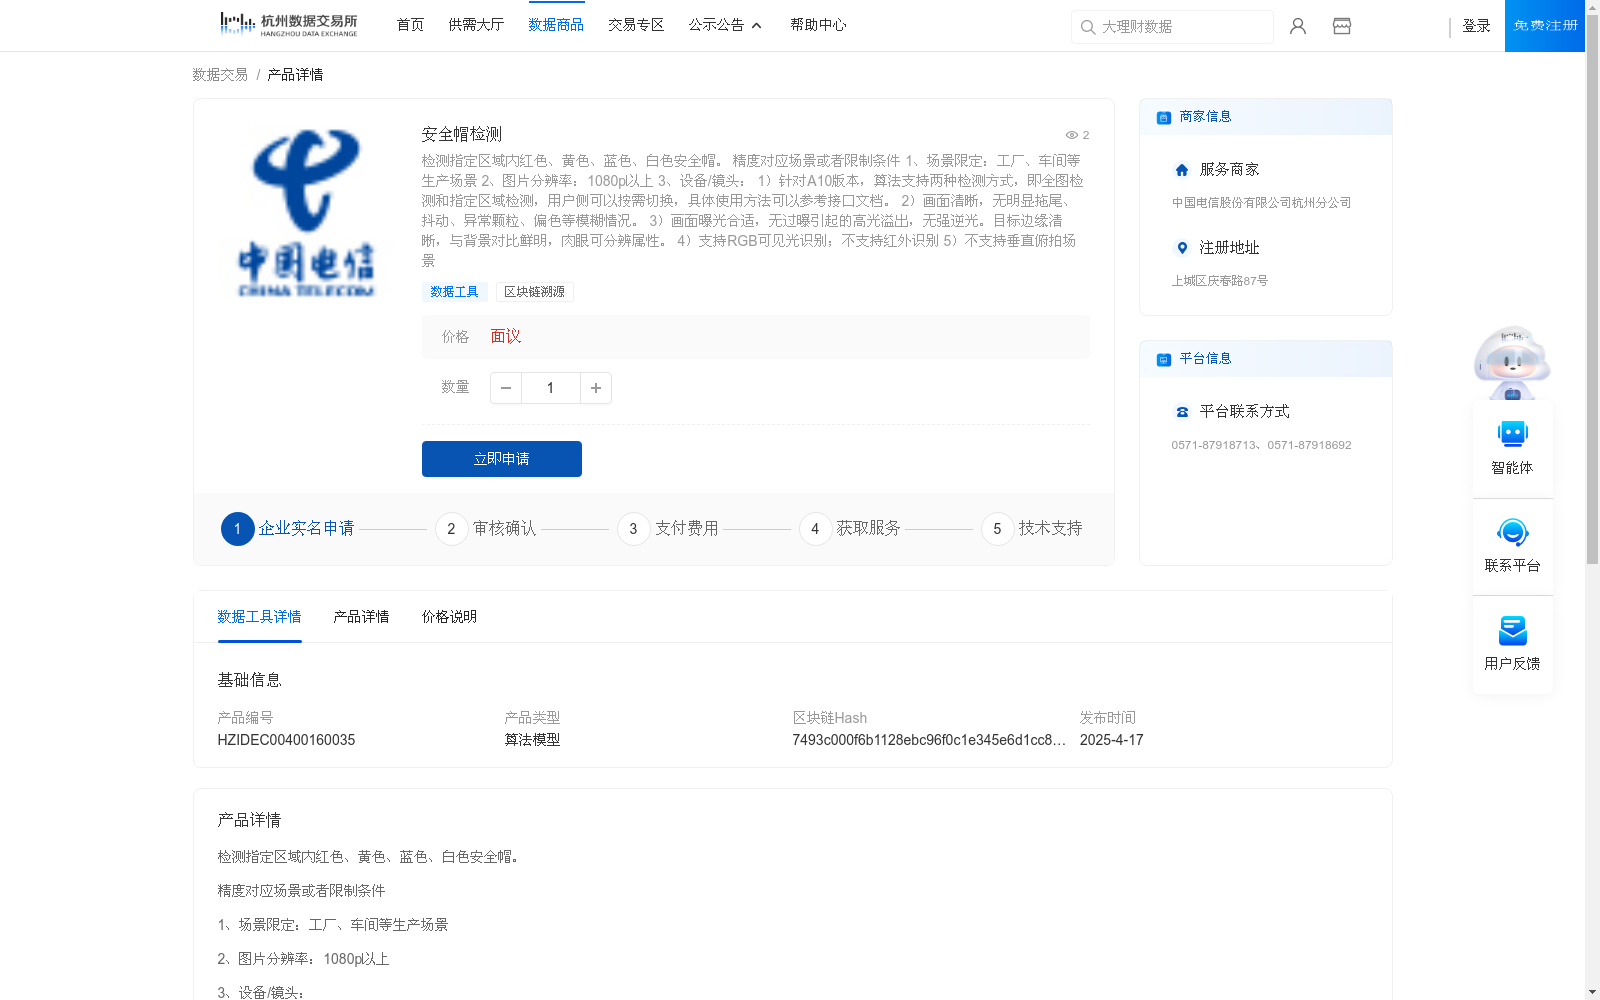Image resolution: width=1600 pixels, height=1000 pixels.
Task: Click the 免费注册 button
Action: [1545, 26]
